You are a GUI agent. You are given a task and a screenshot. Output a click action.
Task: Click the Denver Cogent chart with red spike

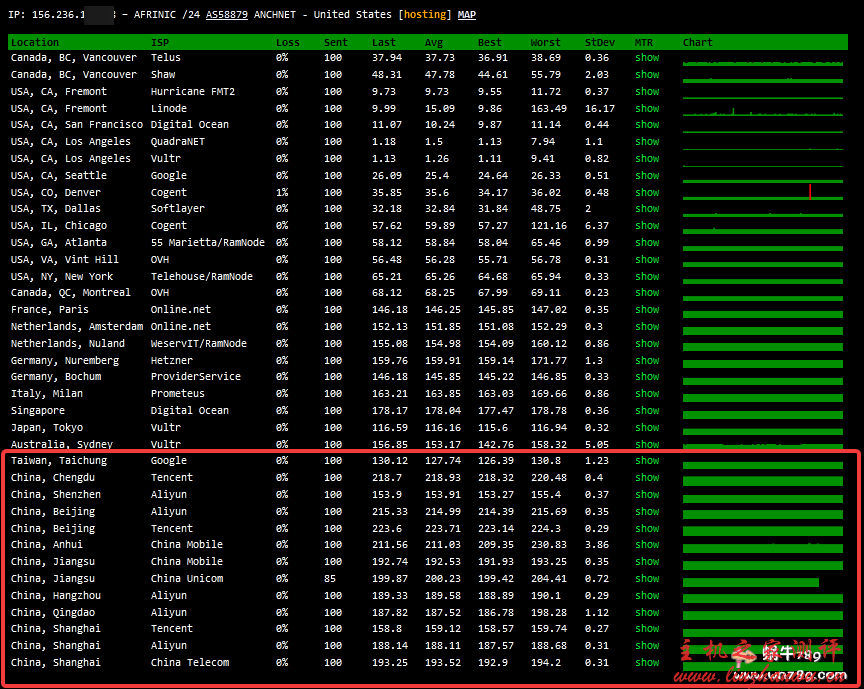[763, 192]
